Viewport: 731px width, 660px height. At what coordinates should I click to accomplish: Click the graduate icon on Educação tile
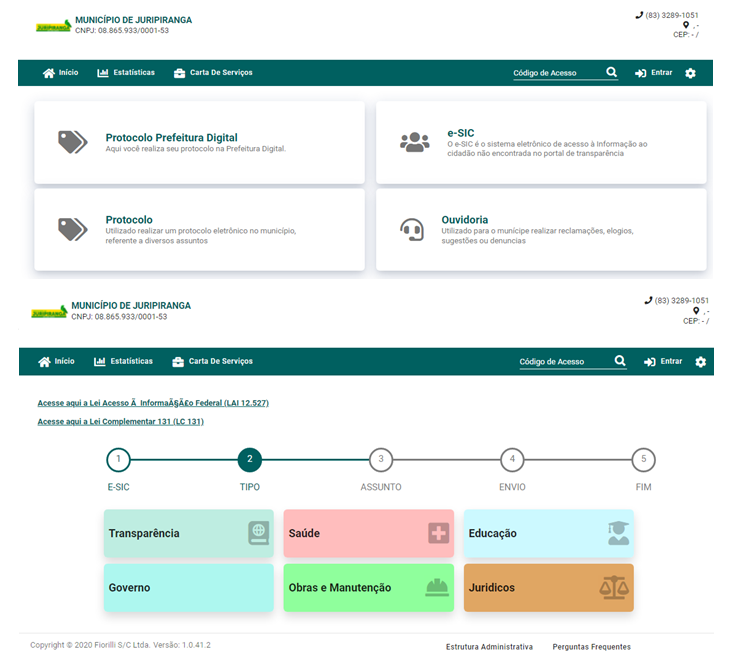pos(619,533)
